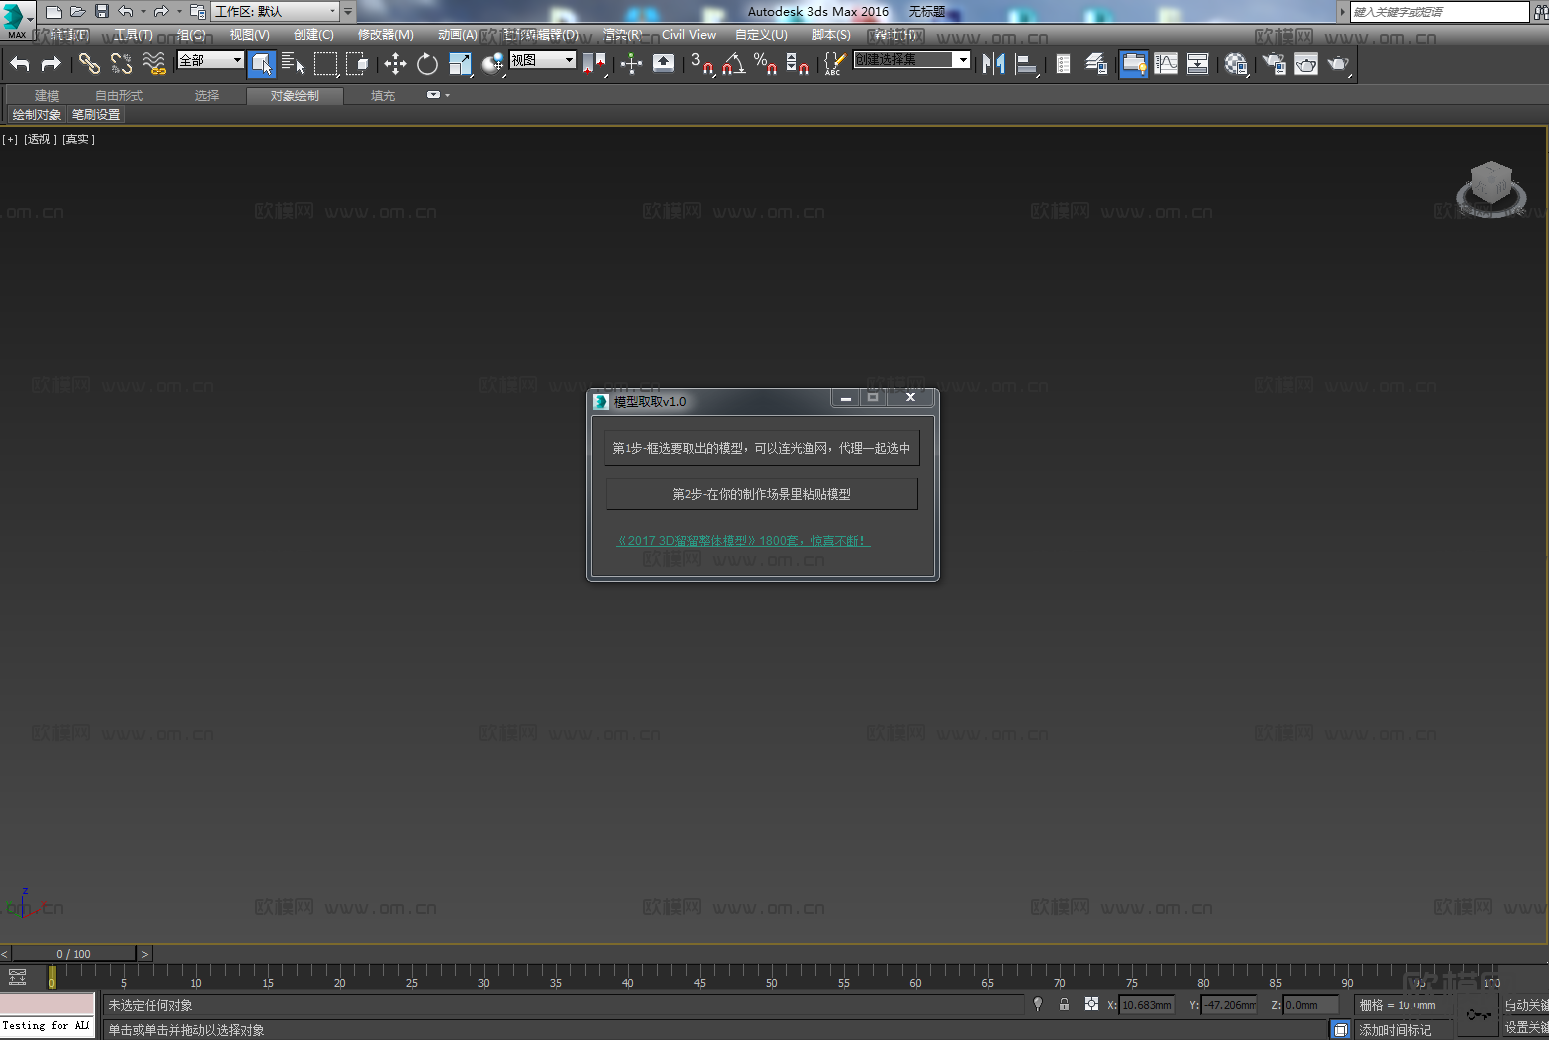The height and width of the screenshot is (1040, 1549).
Task: Open Render Setup dialog
Action: (1274, 64)
